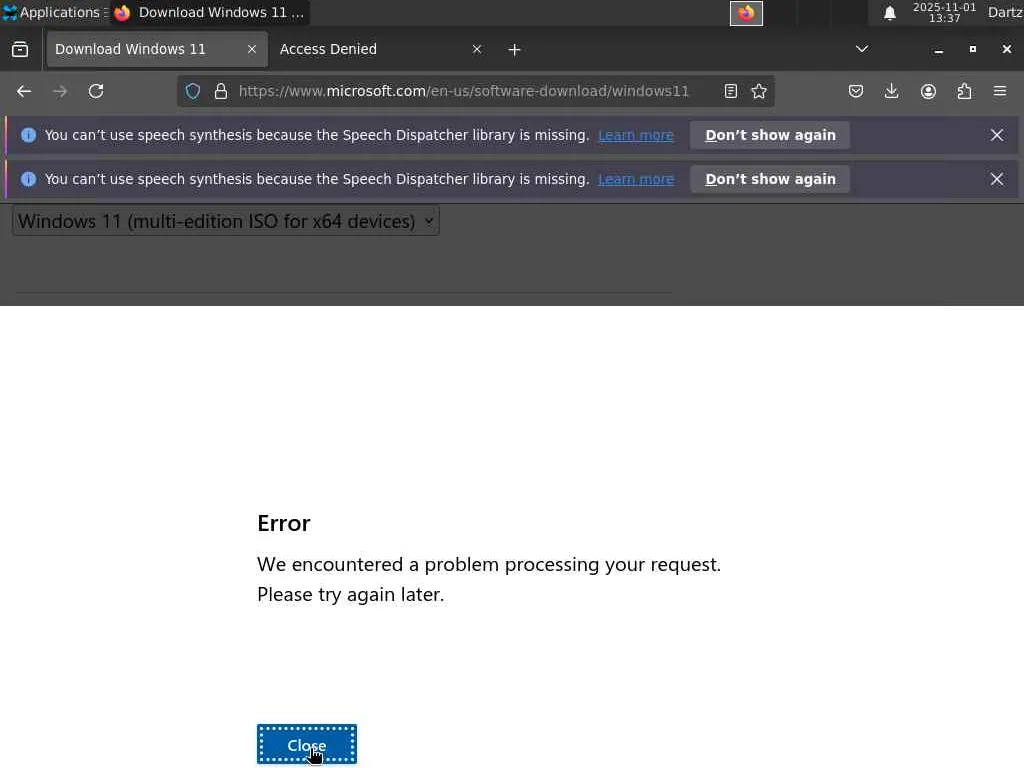The image size is (1024, 768).
Task: Click the forward navigation arrow
Action: [60, 91]
